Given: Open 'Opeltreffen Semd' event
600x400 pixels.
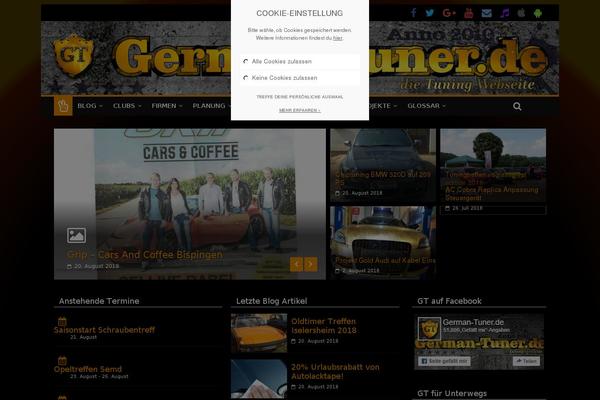Looking at the screenshot, I should point(88,369).
